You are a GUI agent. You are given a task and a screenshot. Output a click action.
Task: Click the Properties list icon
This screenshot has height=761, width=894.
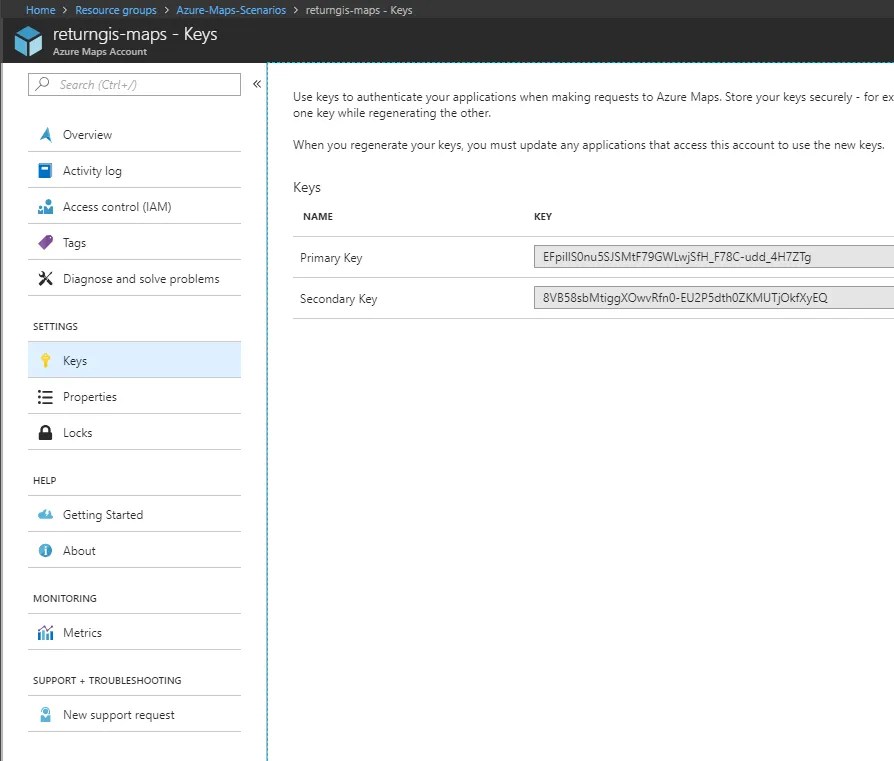tap(45, 397)
